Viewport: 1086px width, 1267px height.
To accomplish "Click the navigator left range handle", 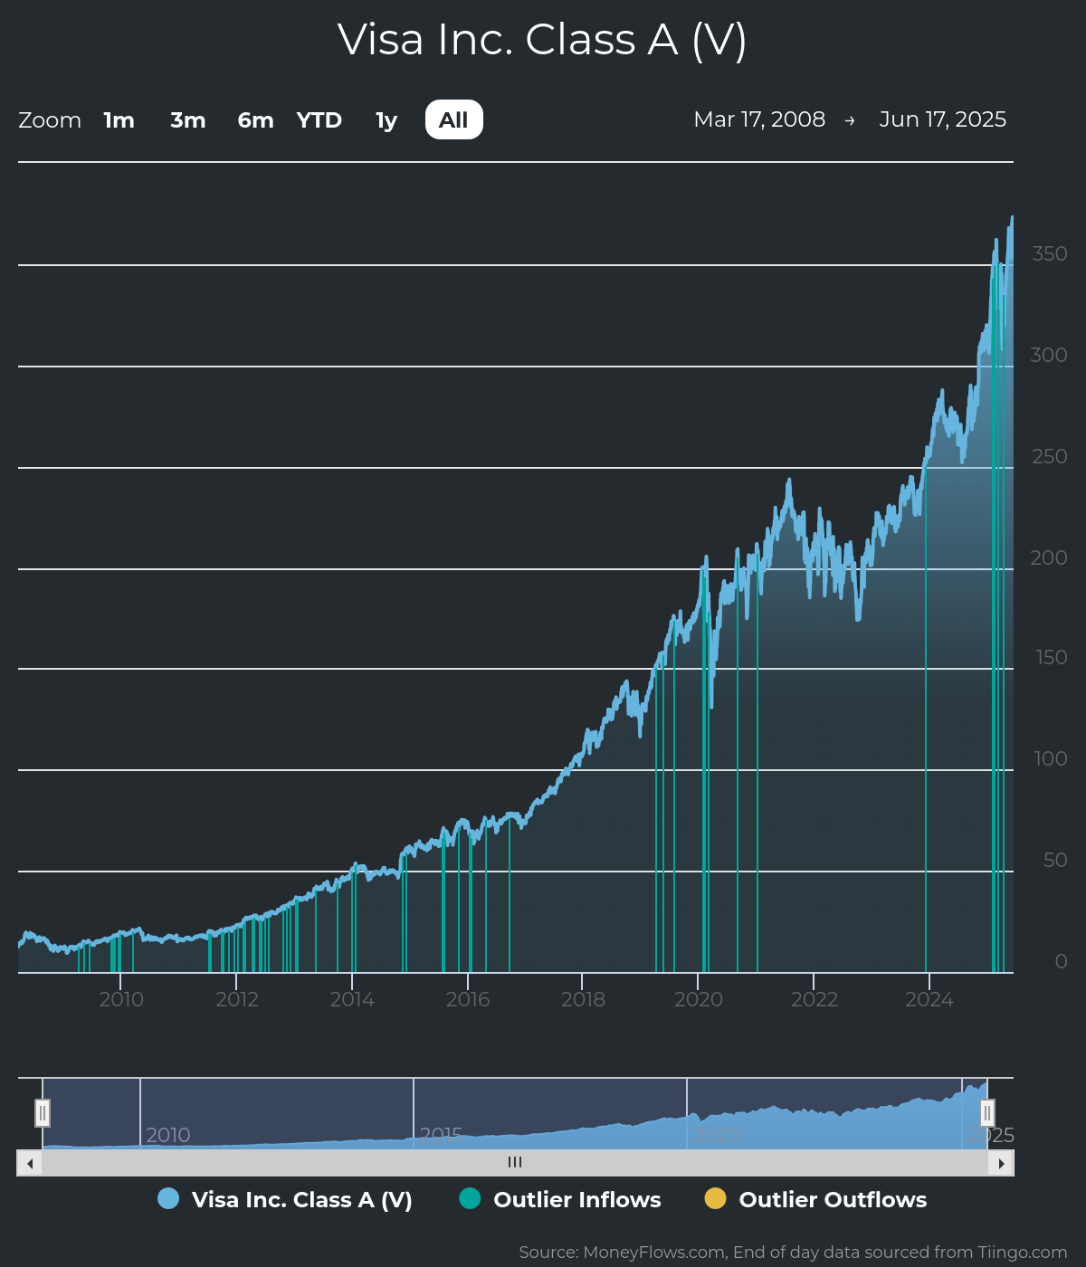I will click(43, 1112).
